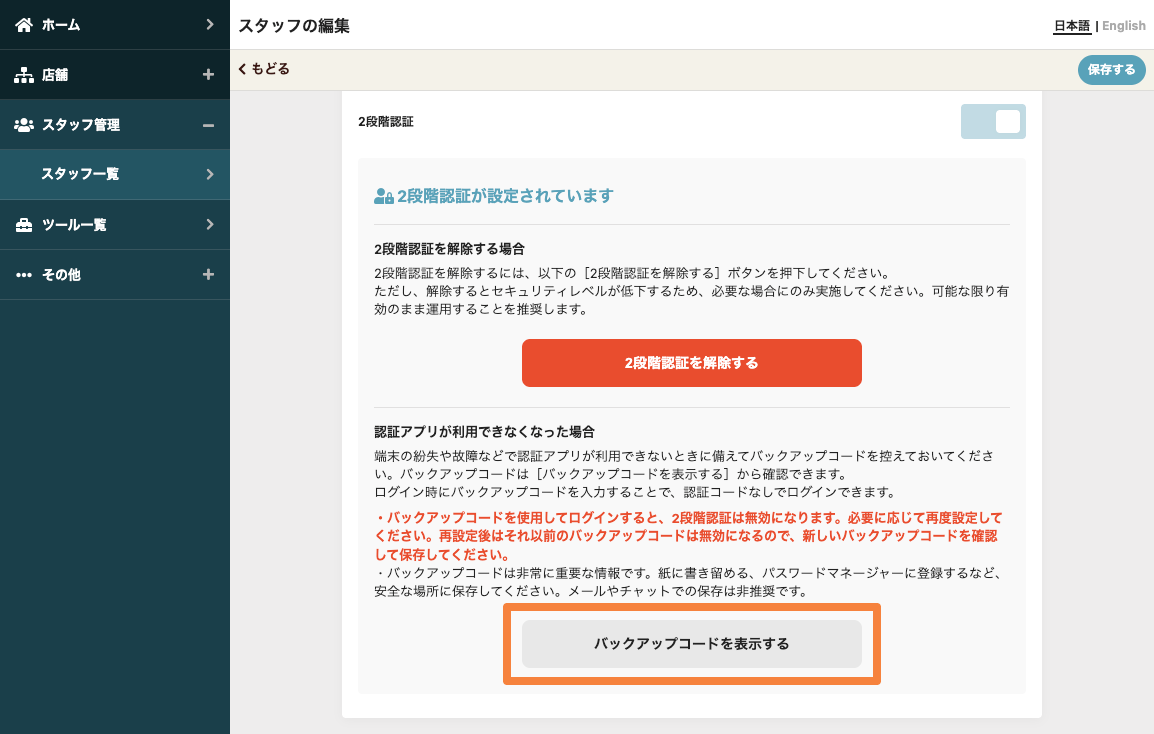Click the 店舗 organization chart icon

pyautogui.click(x=24, y=75)
